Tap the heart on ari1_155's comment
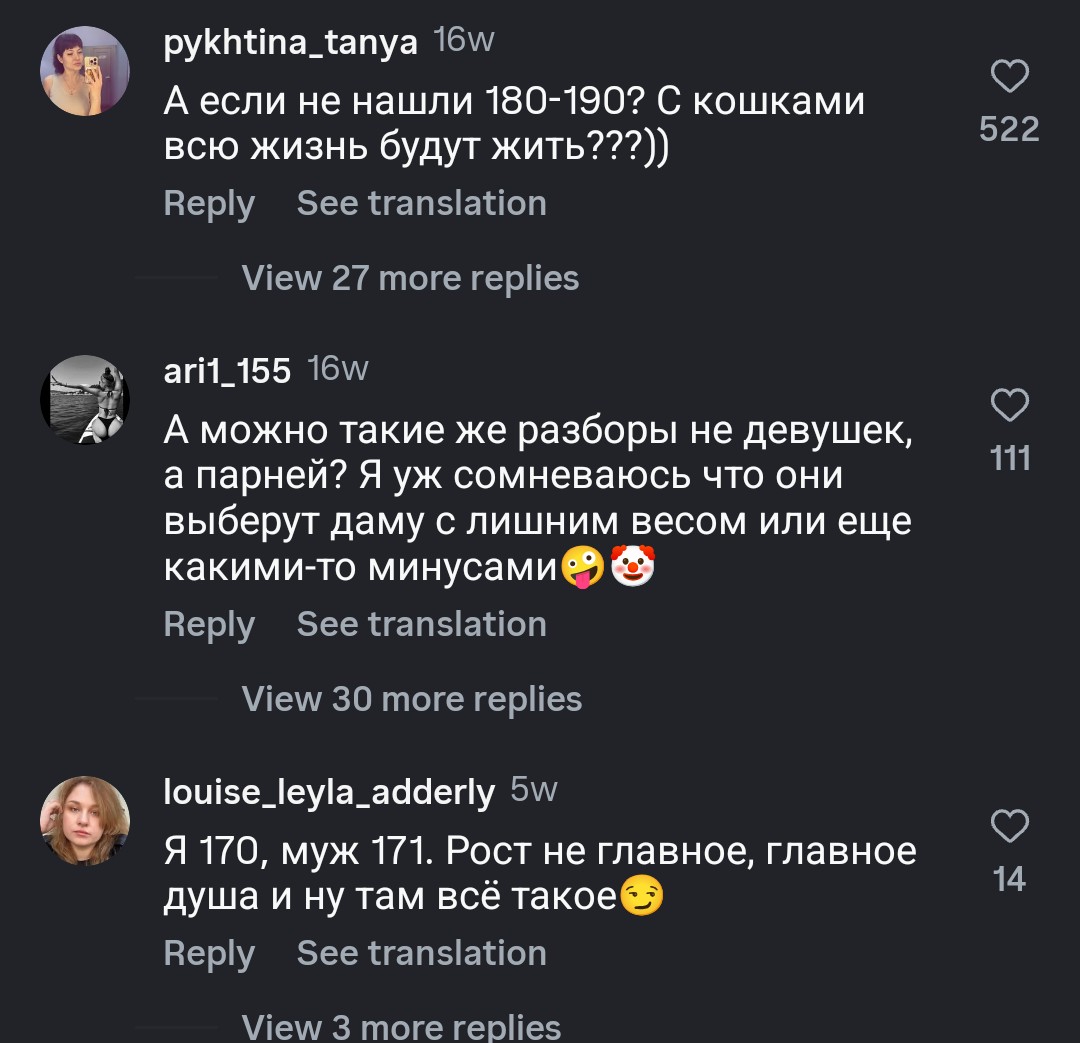 1009,406
